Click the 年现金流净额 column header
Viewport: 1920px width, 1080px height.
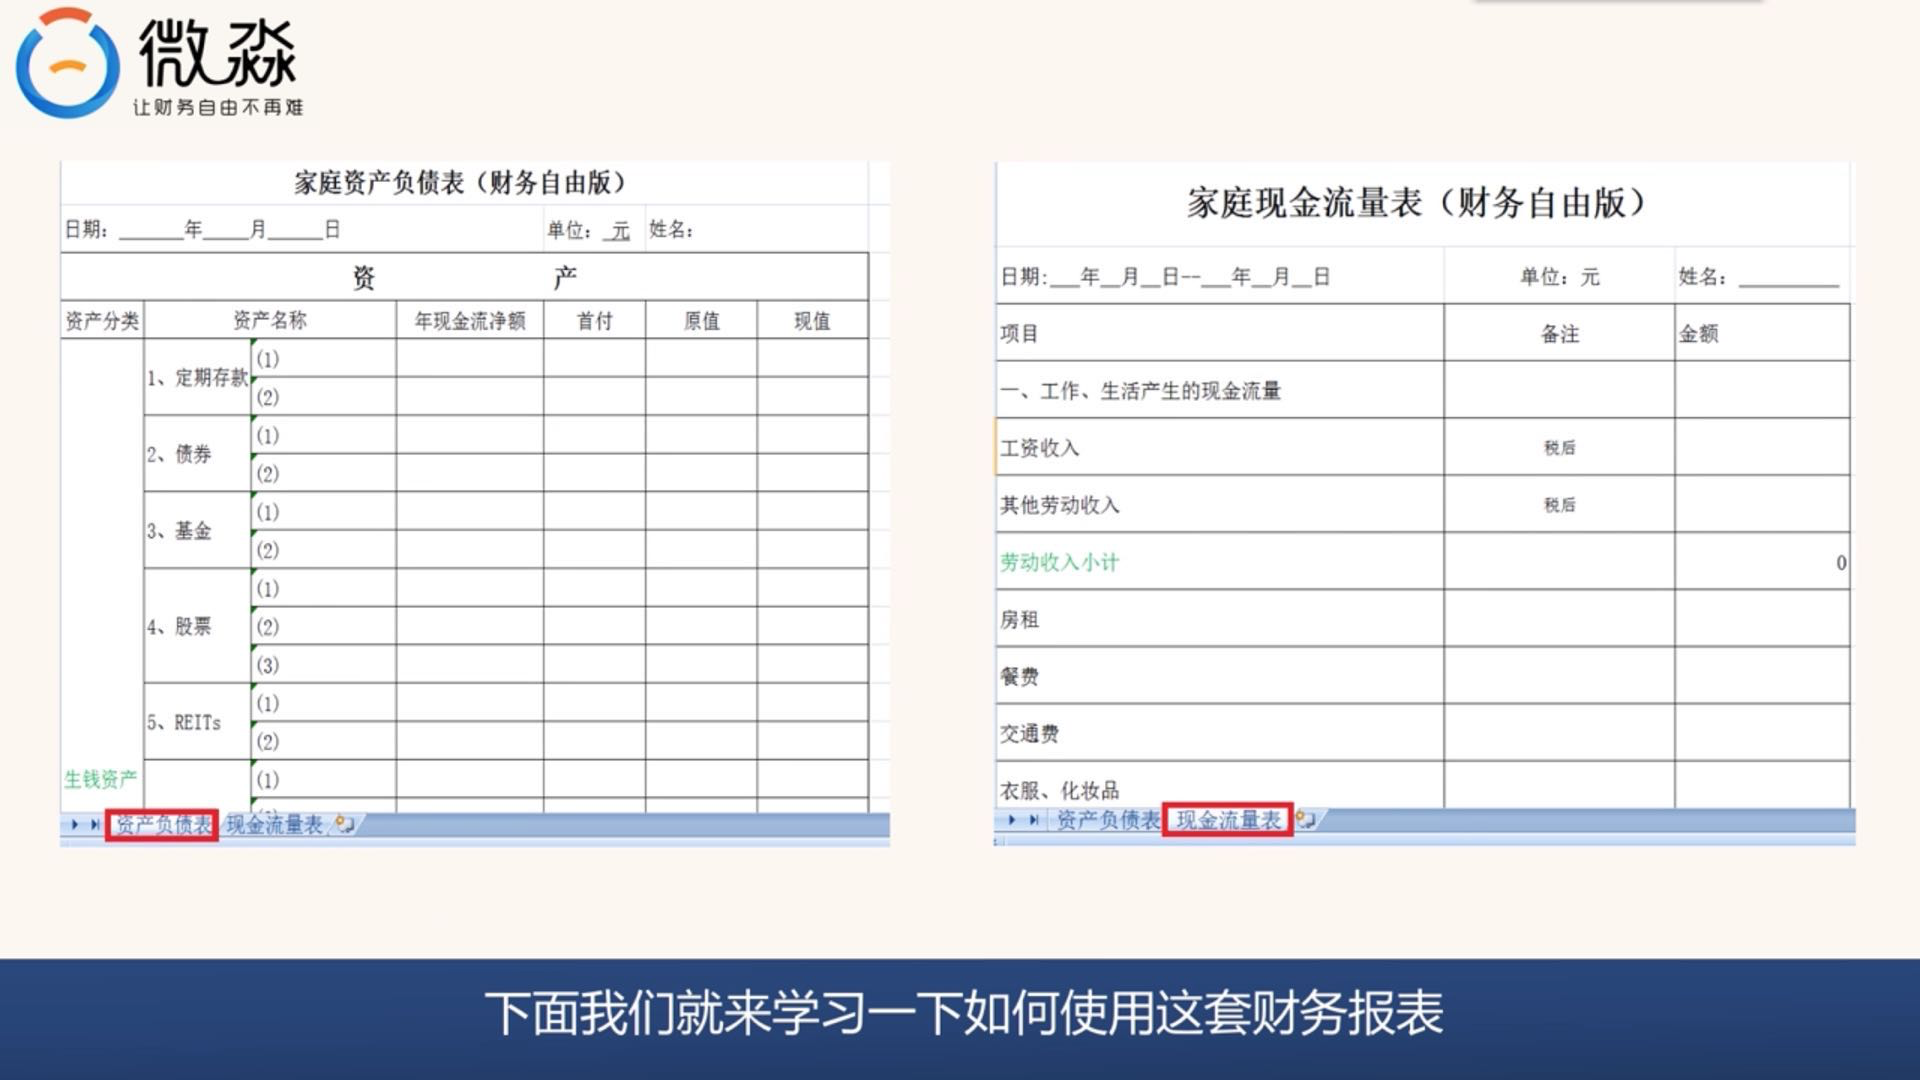[x=470, y=321]
